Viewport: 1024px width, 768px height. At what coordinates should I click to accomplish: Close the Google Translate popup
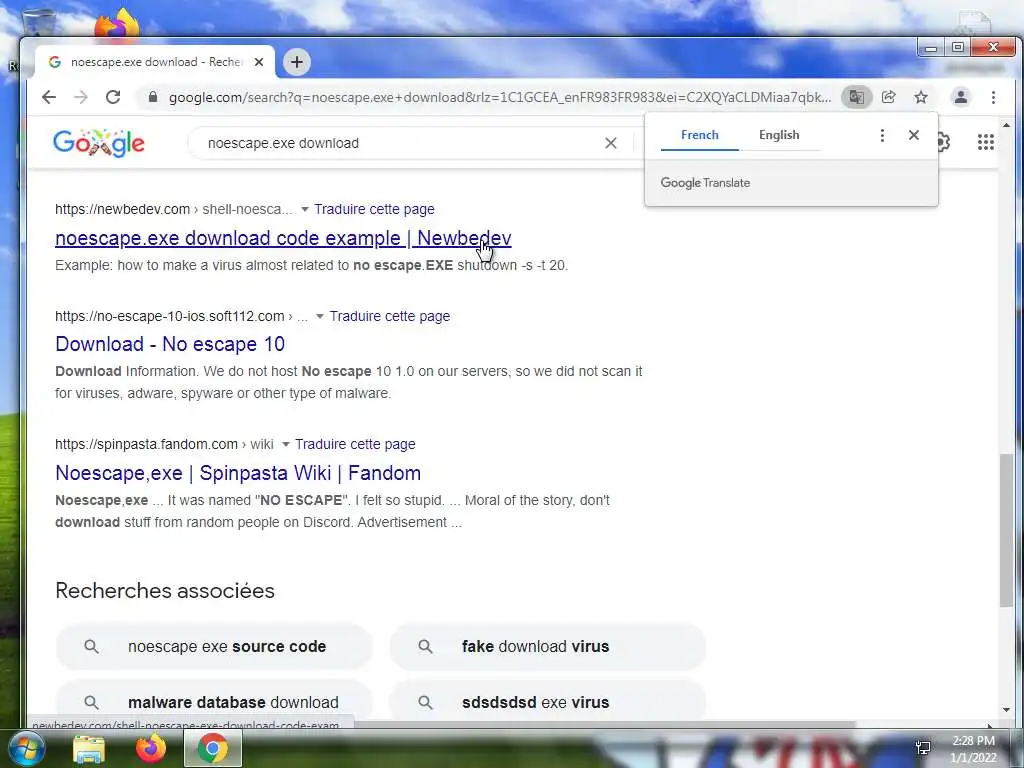914,135
